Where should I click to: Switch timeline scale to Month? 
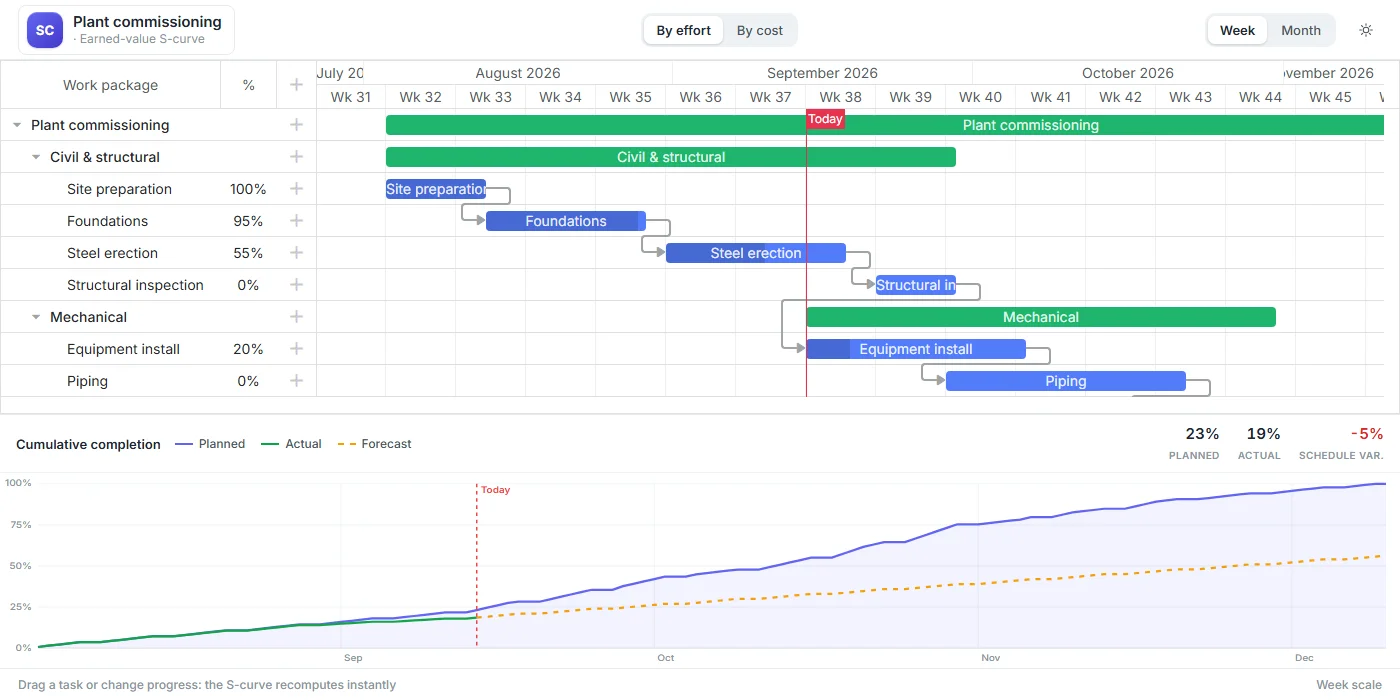(1301, 30)
